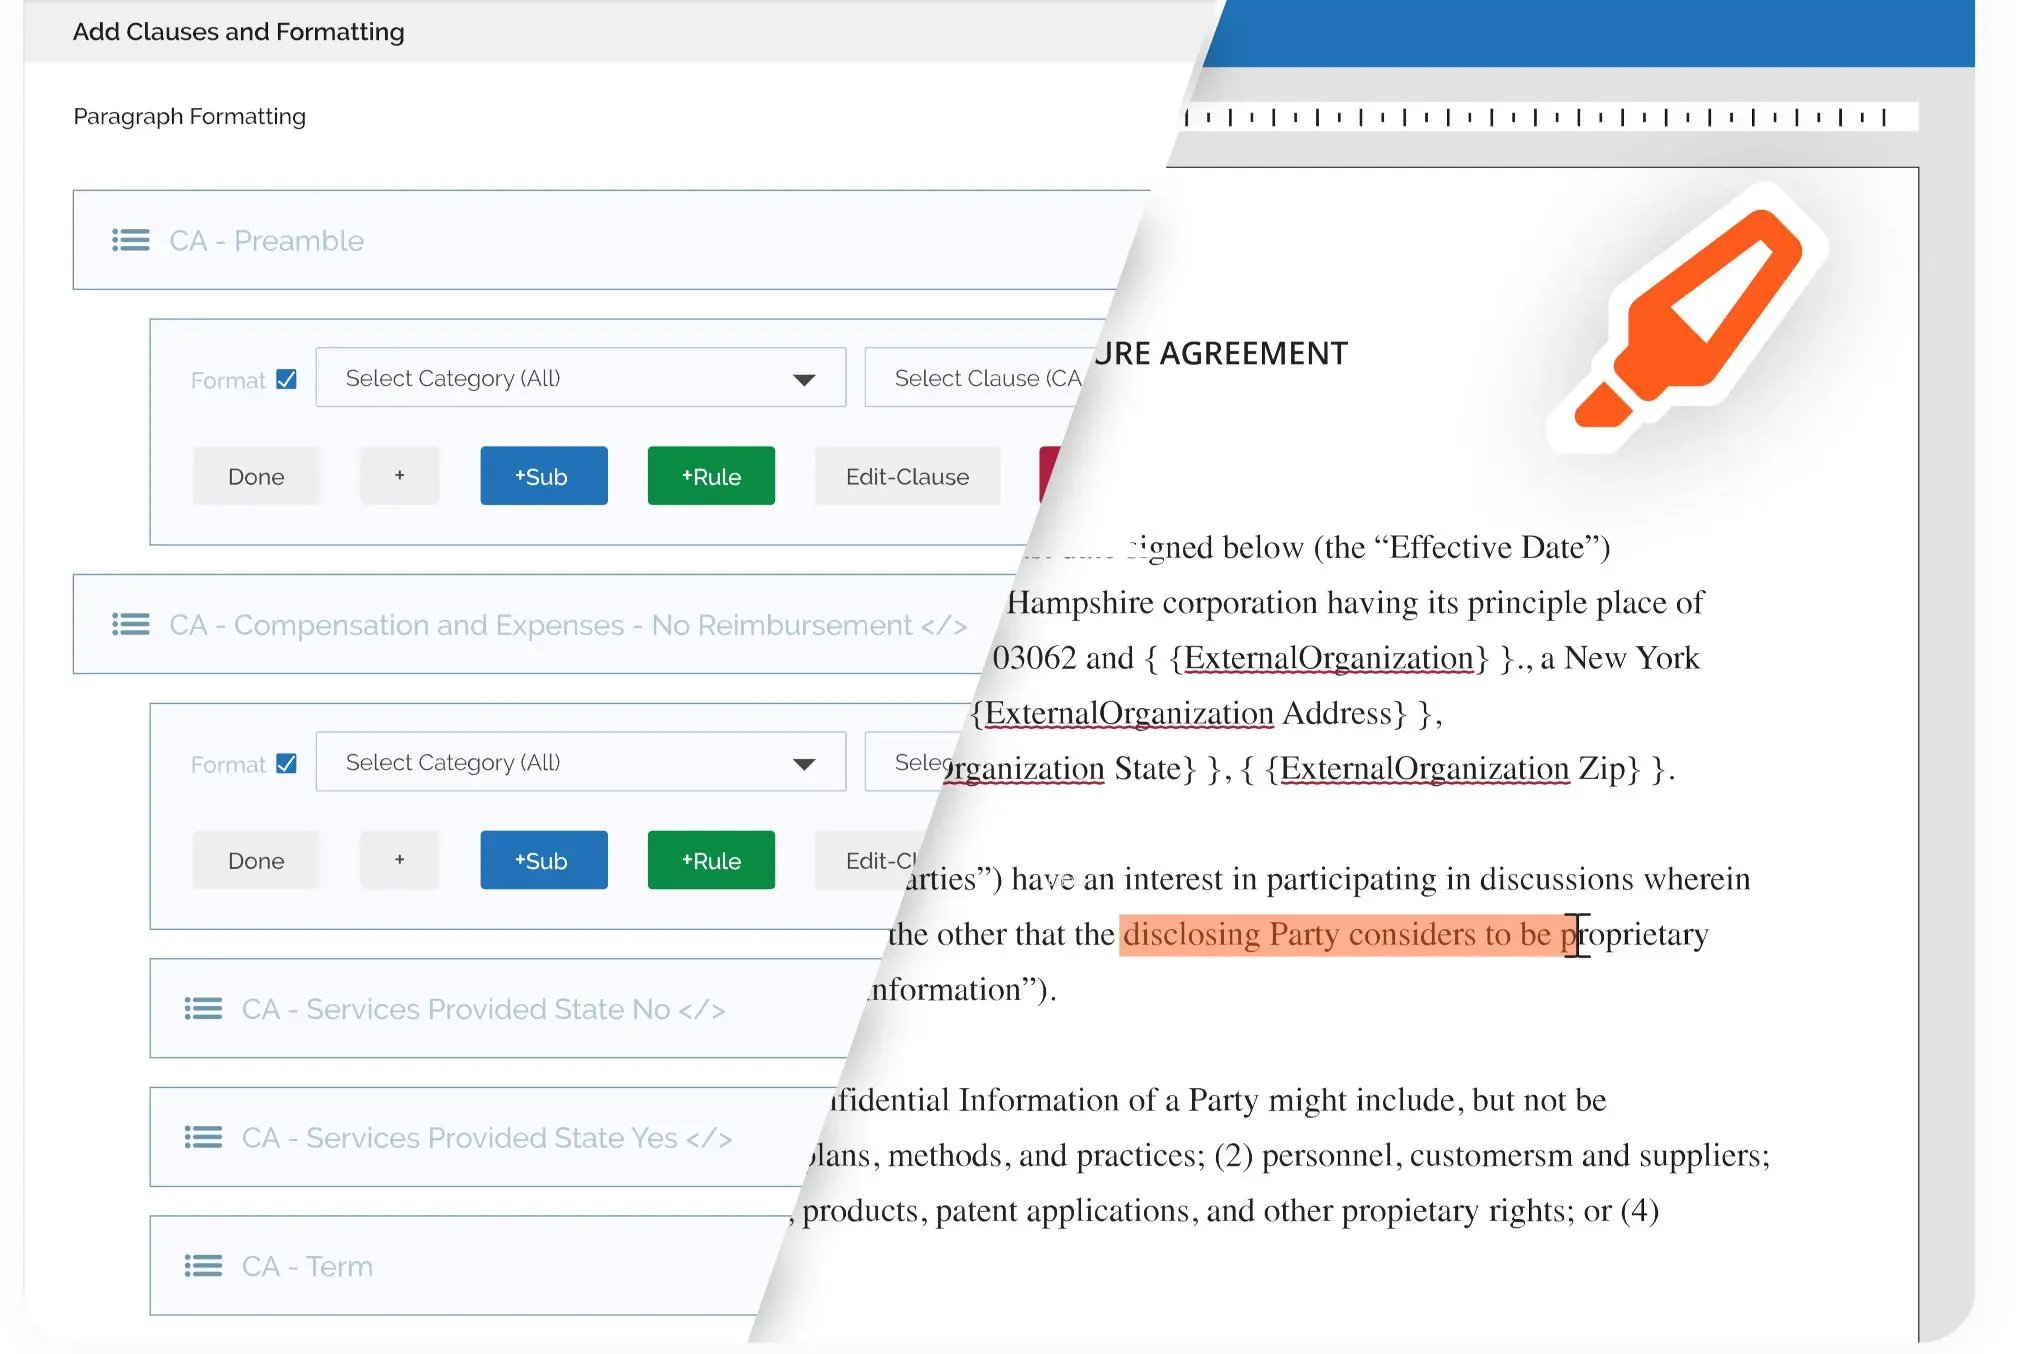
Task: Click green +Rule button under Preamble
Action: tap(710, 476)
